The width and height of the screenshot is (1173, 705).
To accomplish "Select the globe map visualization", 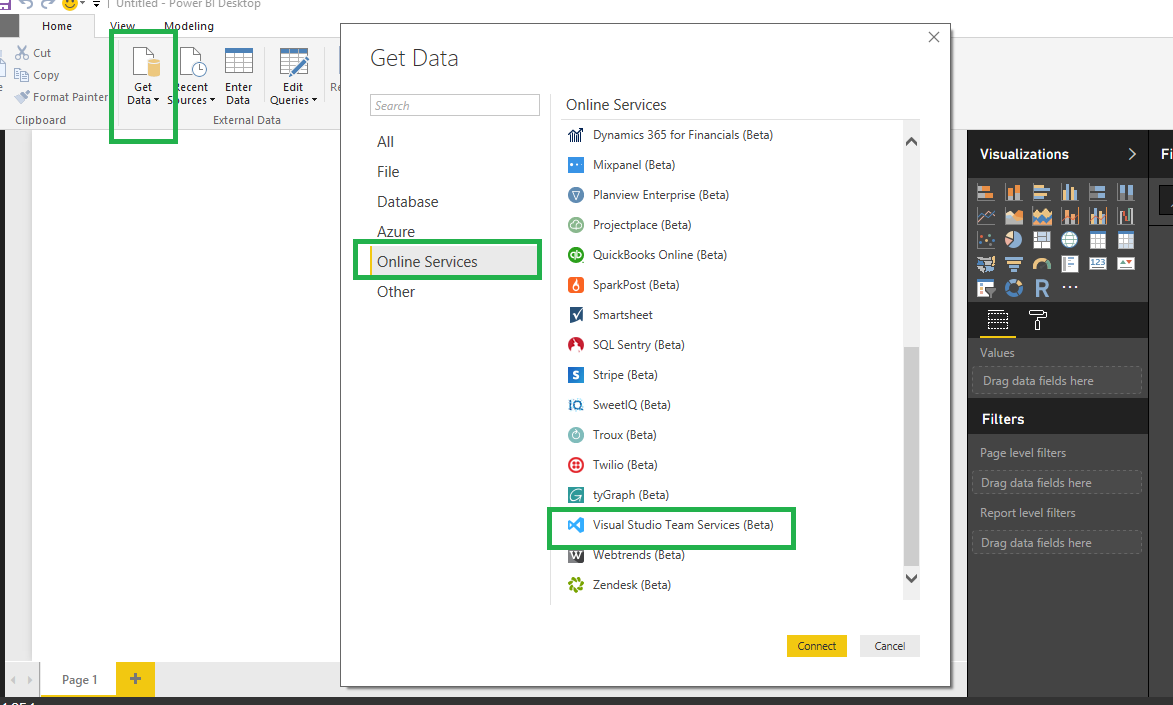I will click(x=1070, y=239).
